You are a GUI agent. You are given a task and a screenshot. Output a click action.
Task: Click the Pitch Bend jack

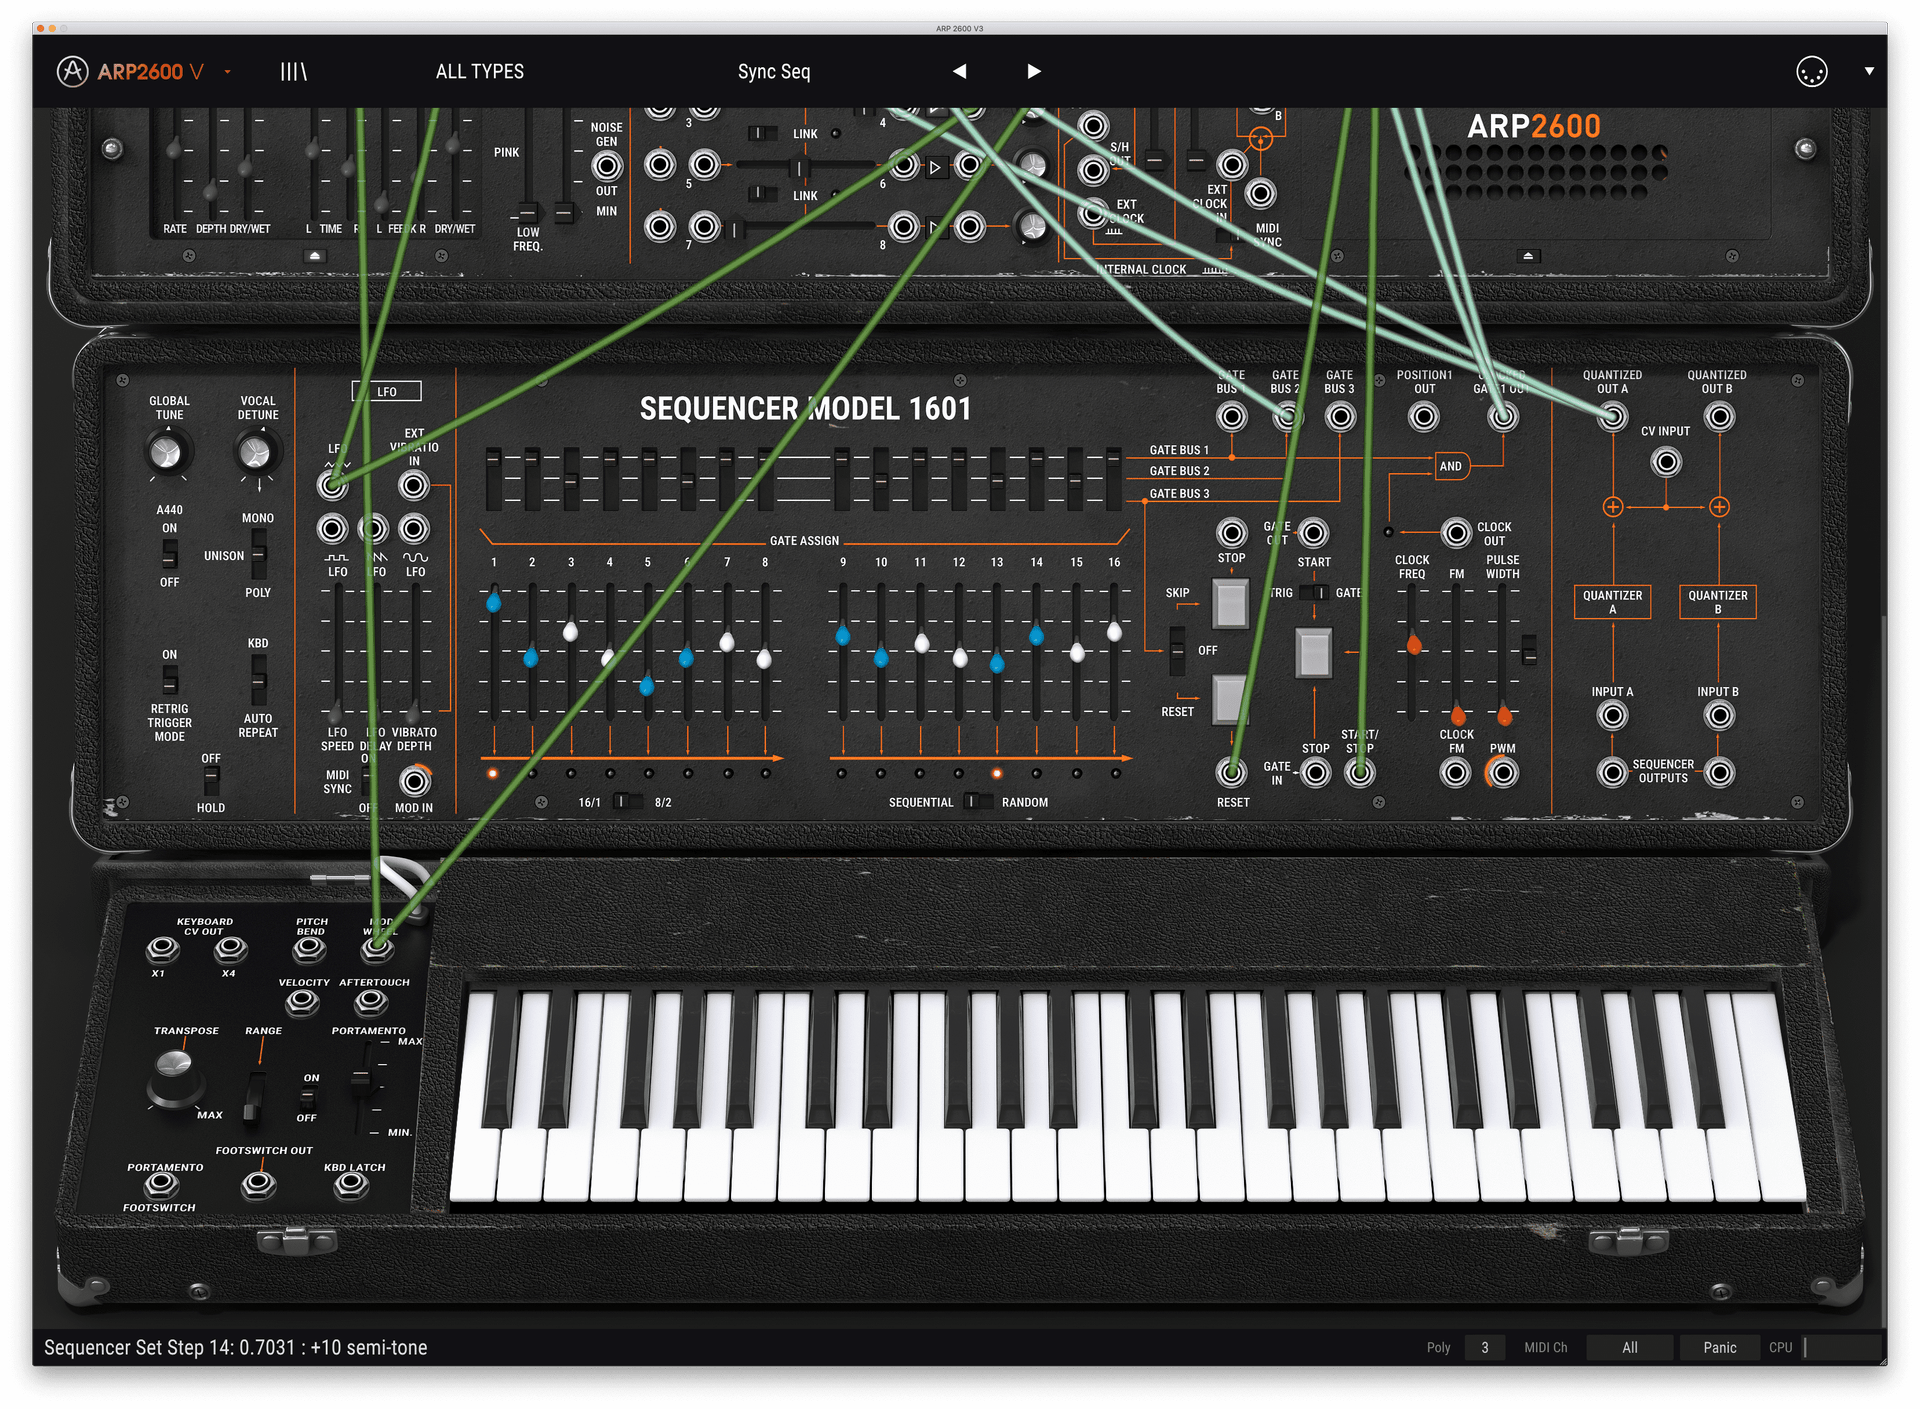(309, 948)
